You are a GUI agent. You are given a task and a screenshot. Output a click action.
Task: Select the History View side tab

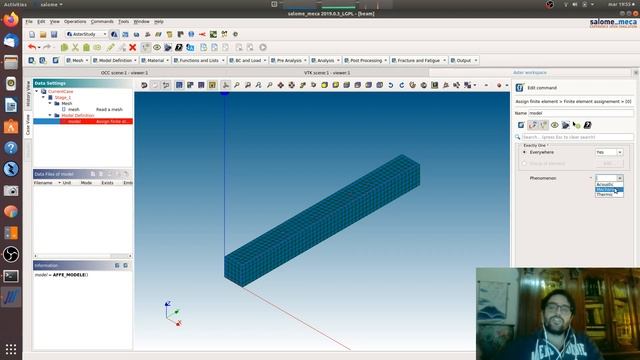(28, 94)
